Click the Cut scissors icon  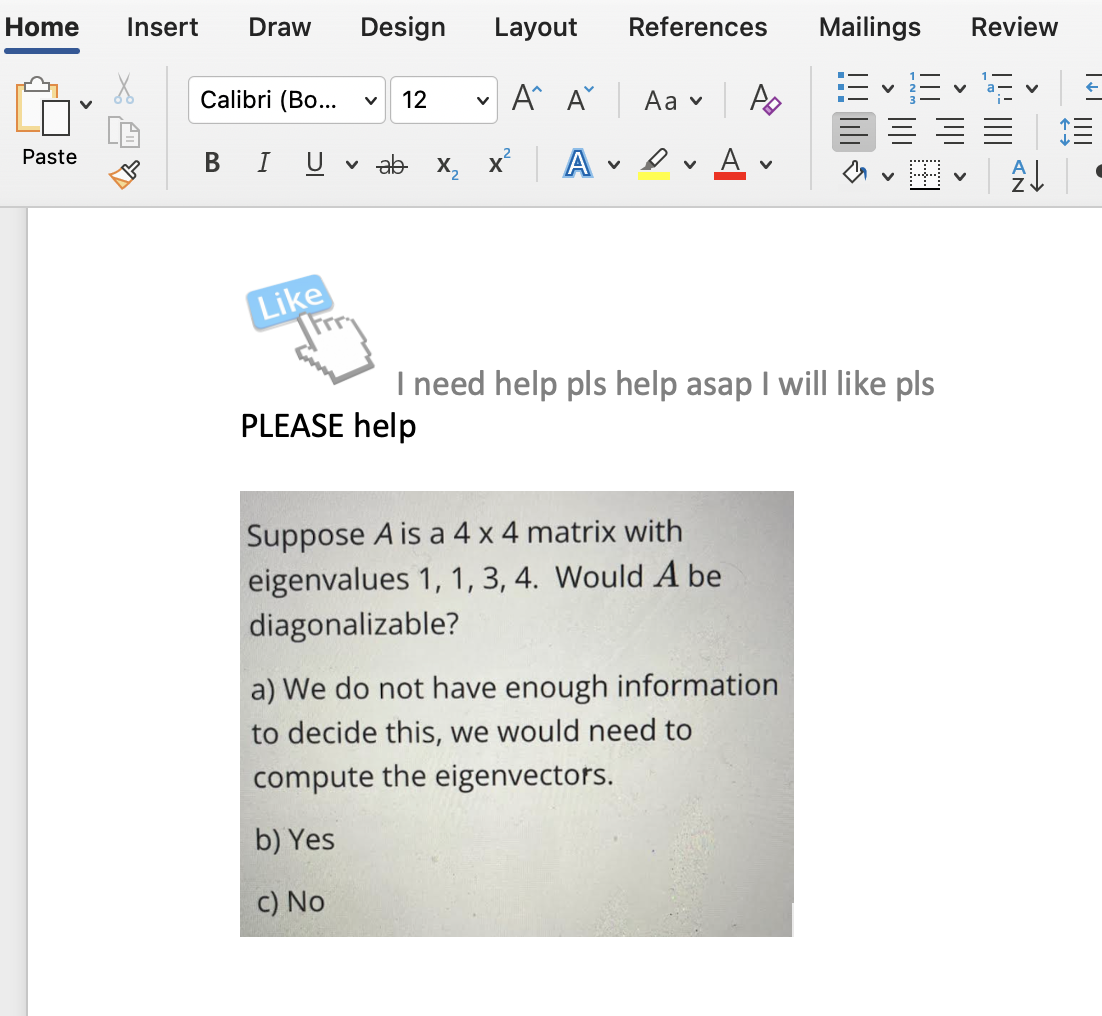coord(124,89)
